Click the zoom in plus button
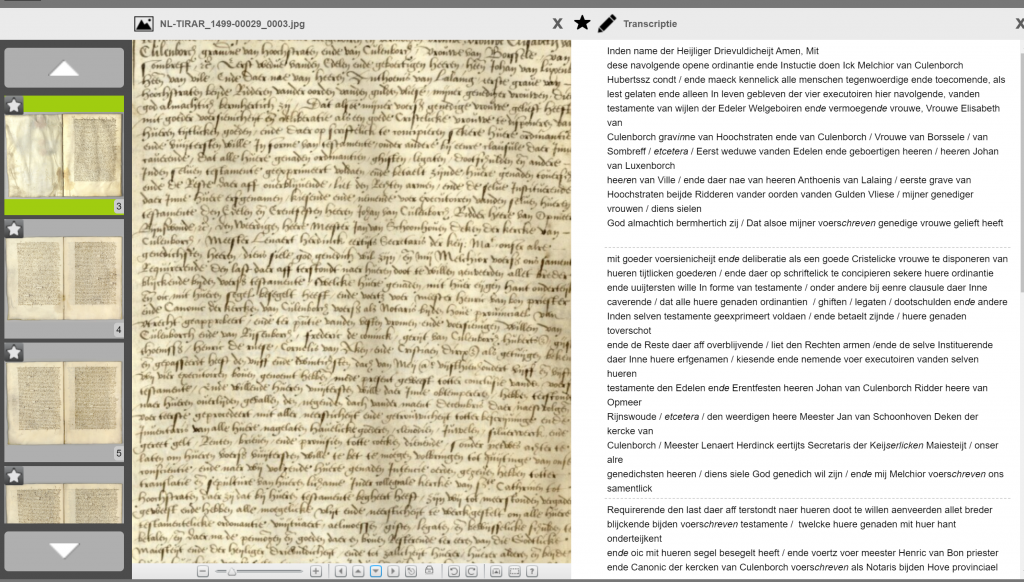The width and height of the screenshot is (1024, 582). click(316, 571)
